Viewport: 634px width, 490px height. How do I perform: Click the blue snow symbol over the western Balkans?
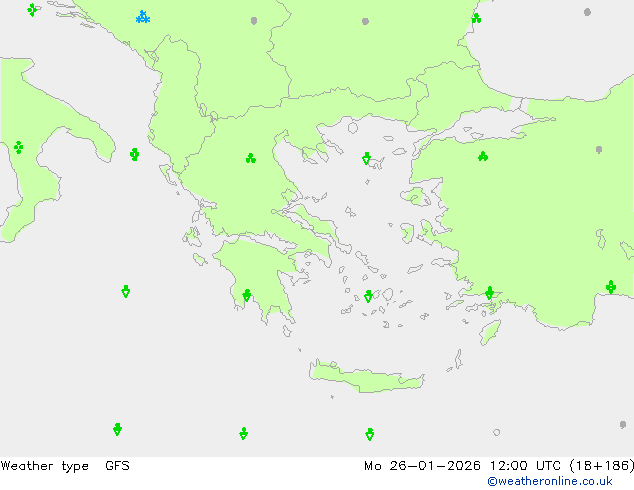click(x=143, y=17)
